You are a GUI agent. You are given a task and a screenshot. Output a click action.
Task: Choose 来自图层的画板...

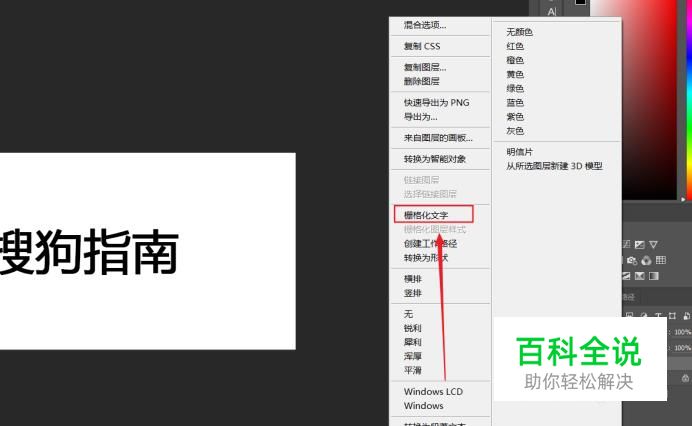pos(438,138)
